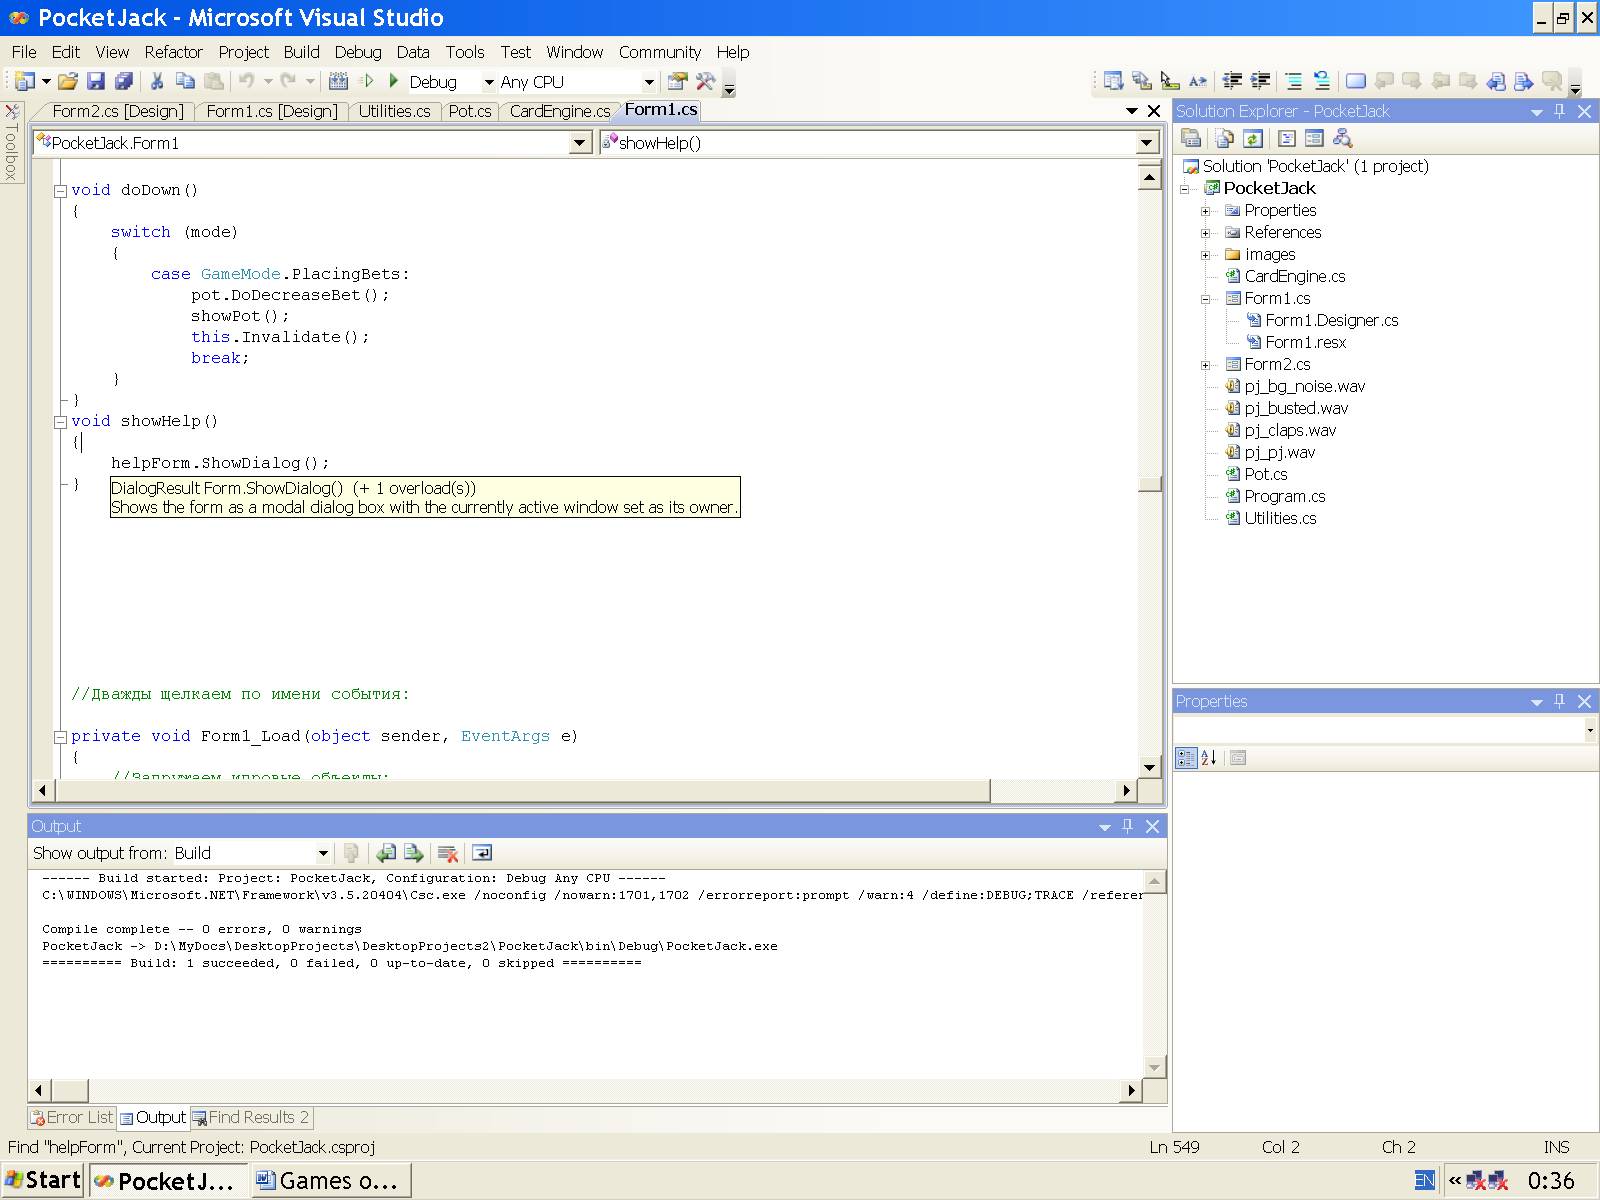Viewport: 1600px width, 1200px height.
Task: Click the Save All toolbar icon
Action: (124, 82)
